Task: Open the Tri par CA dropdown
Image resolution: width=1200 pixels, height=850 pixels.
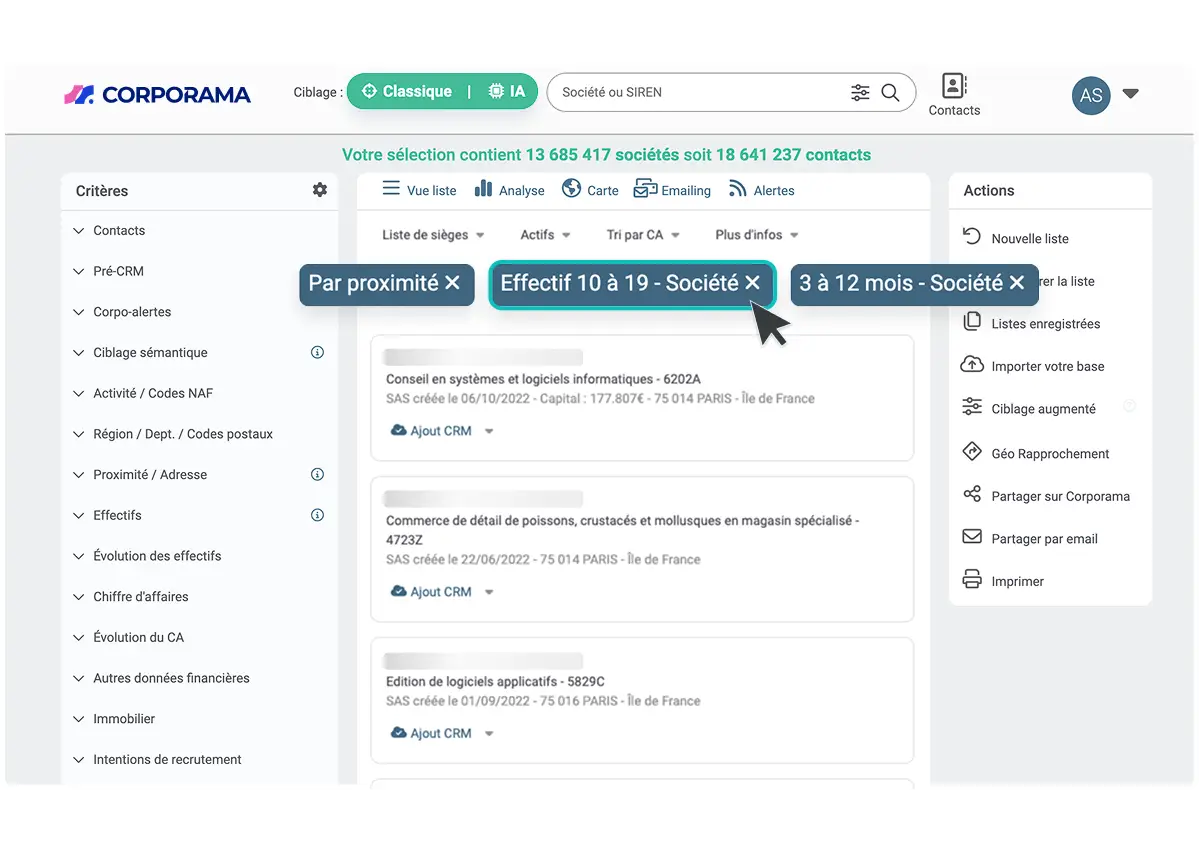Action: point(643,235)
